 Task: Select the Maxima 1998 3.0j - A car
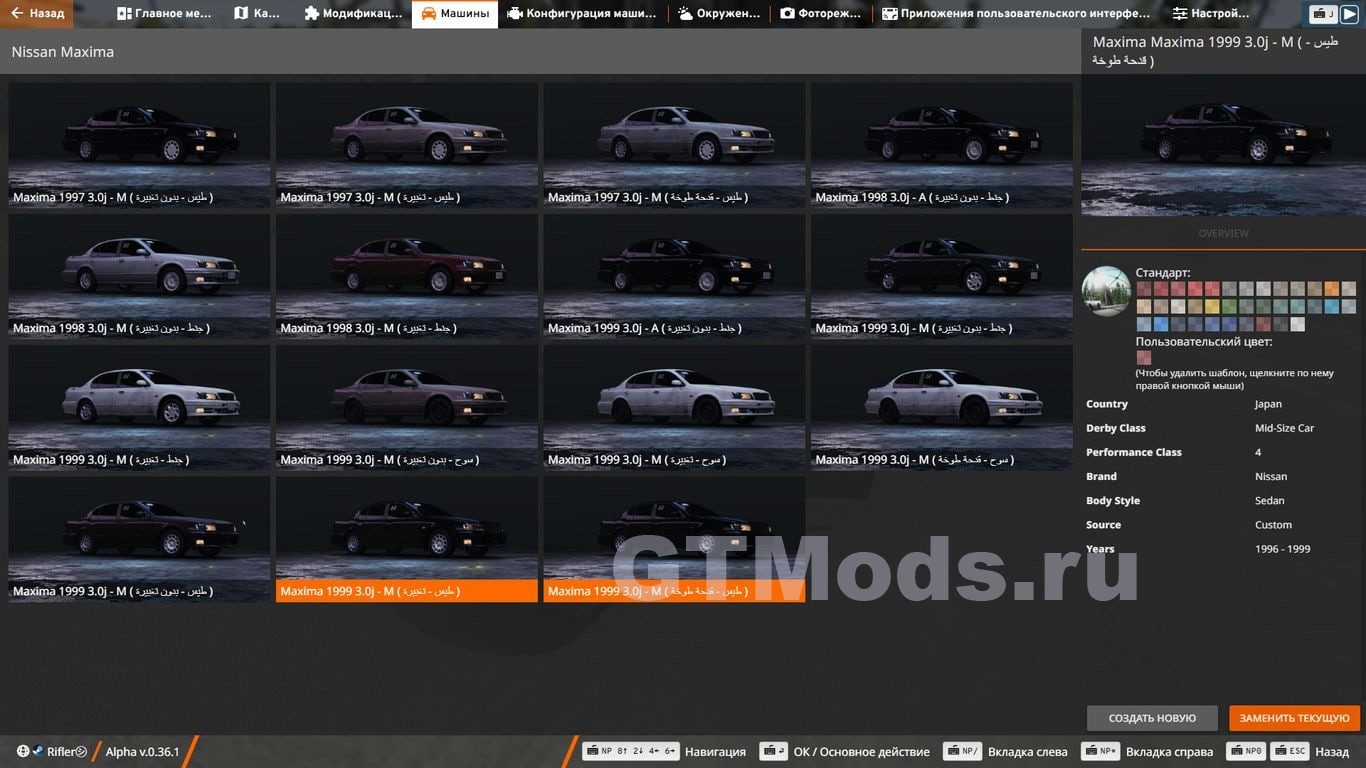click(x=942, y=145)
